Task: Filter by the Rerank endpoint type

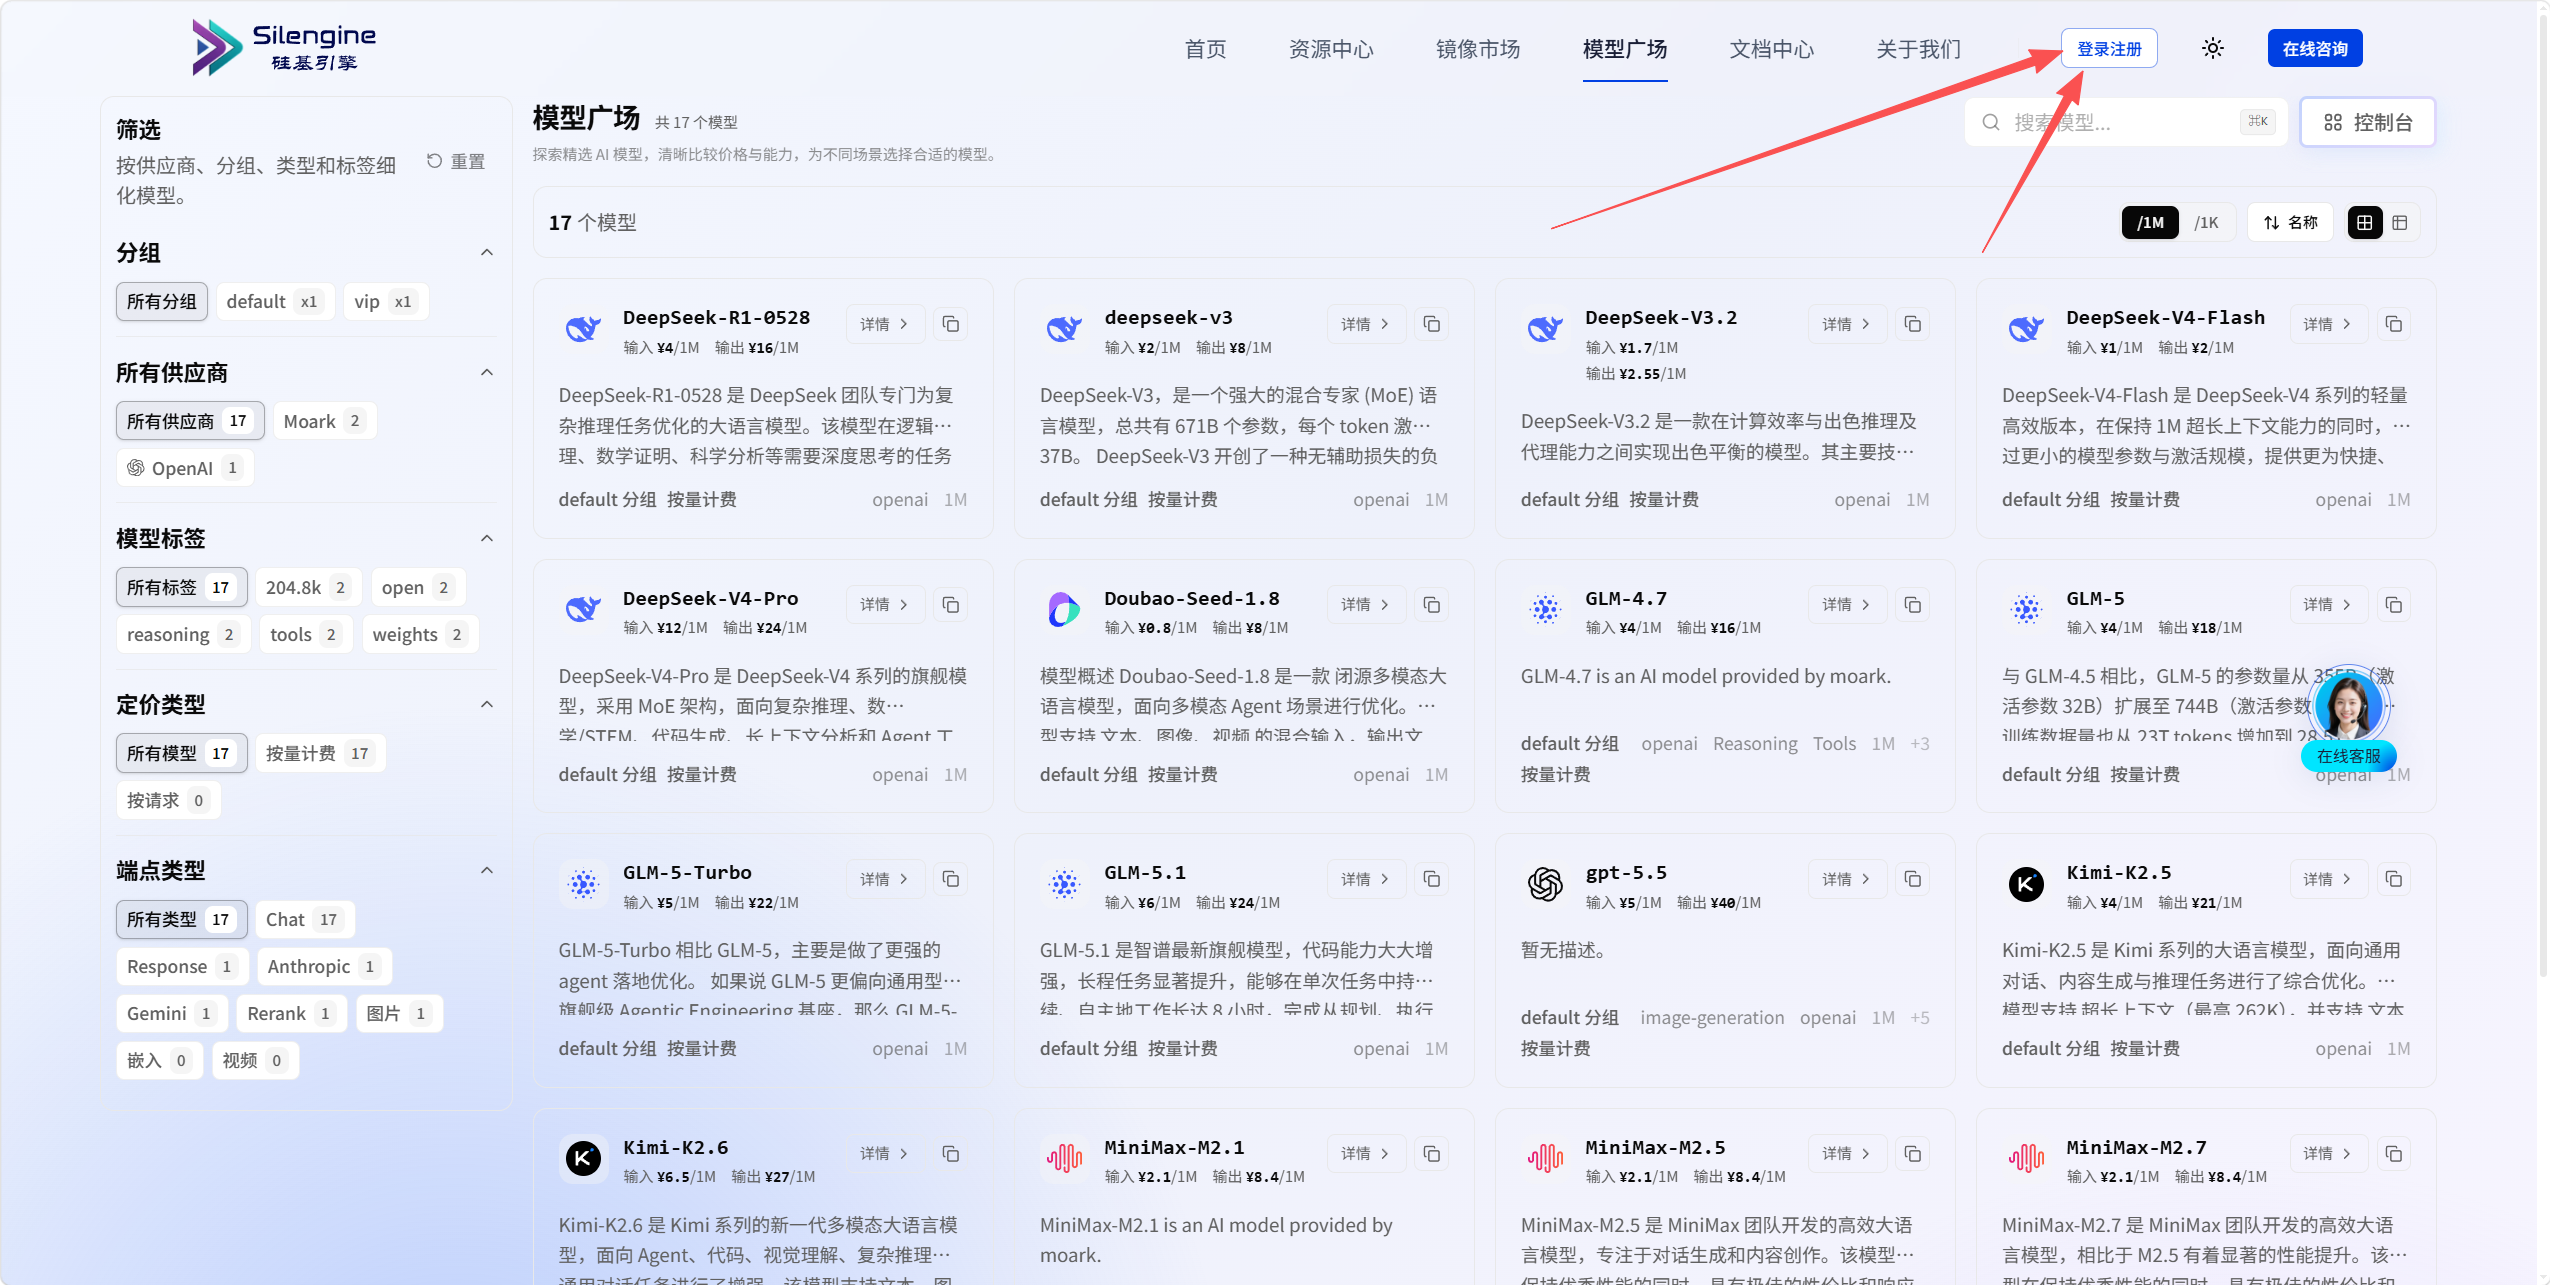Action: (292, 1013)
